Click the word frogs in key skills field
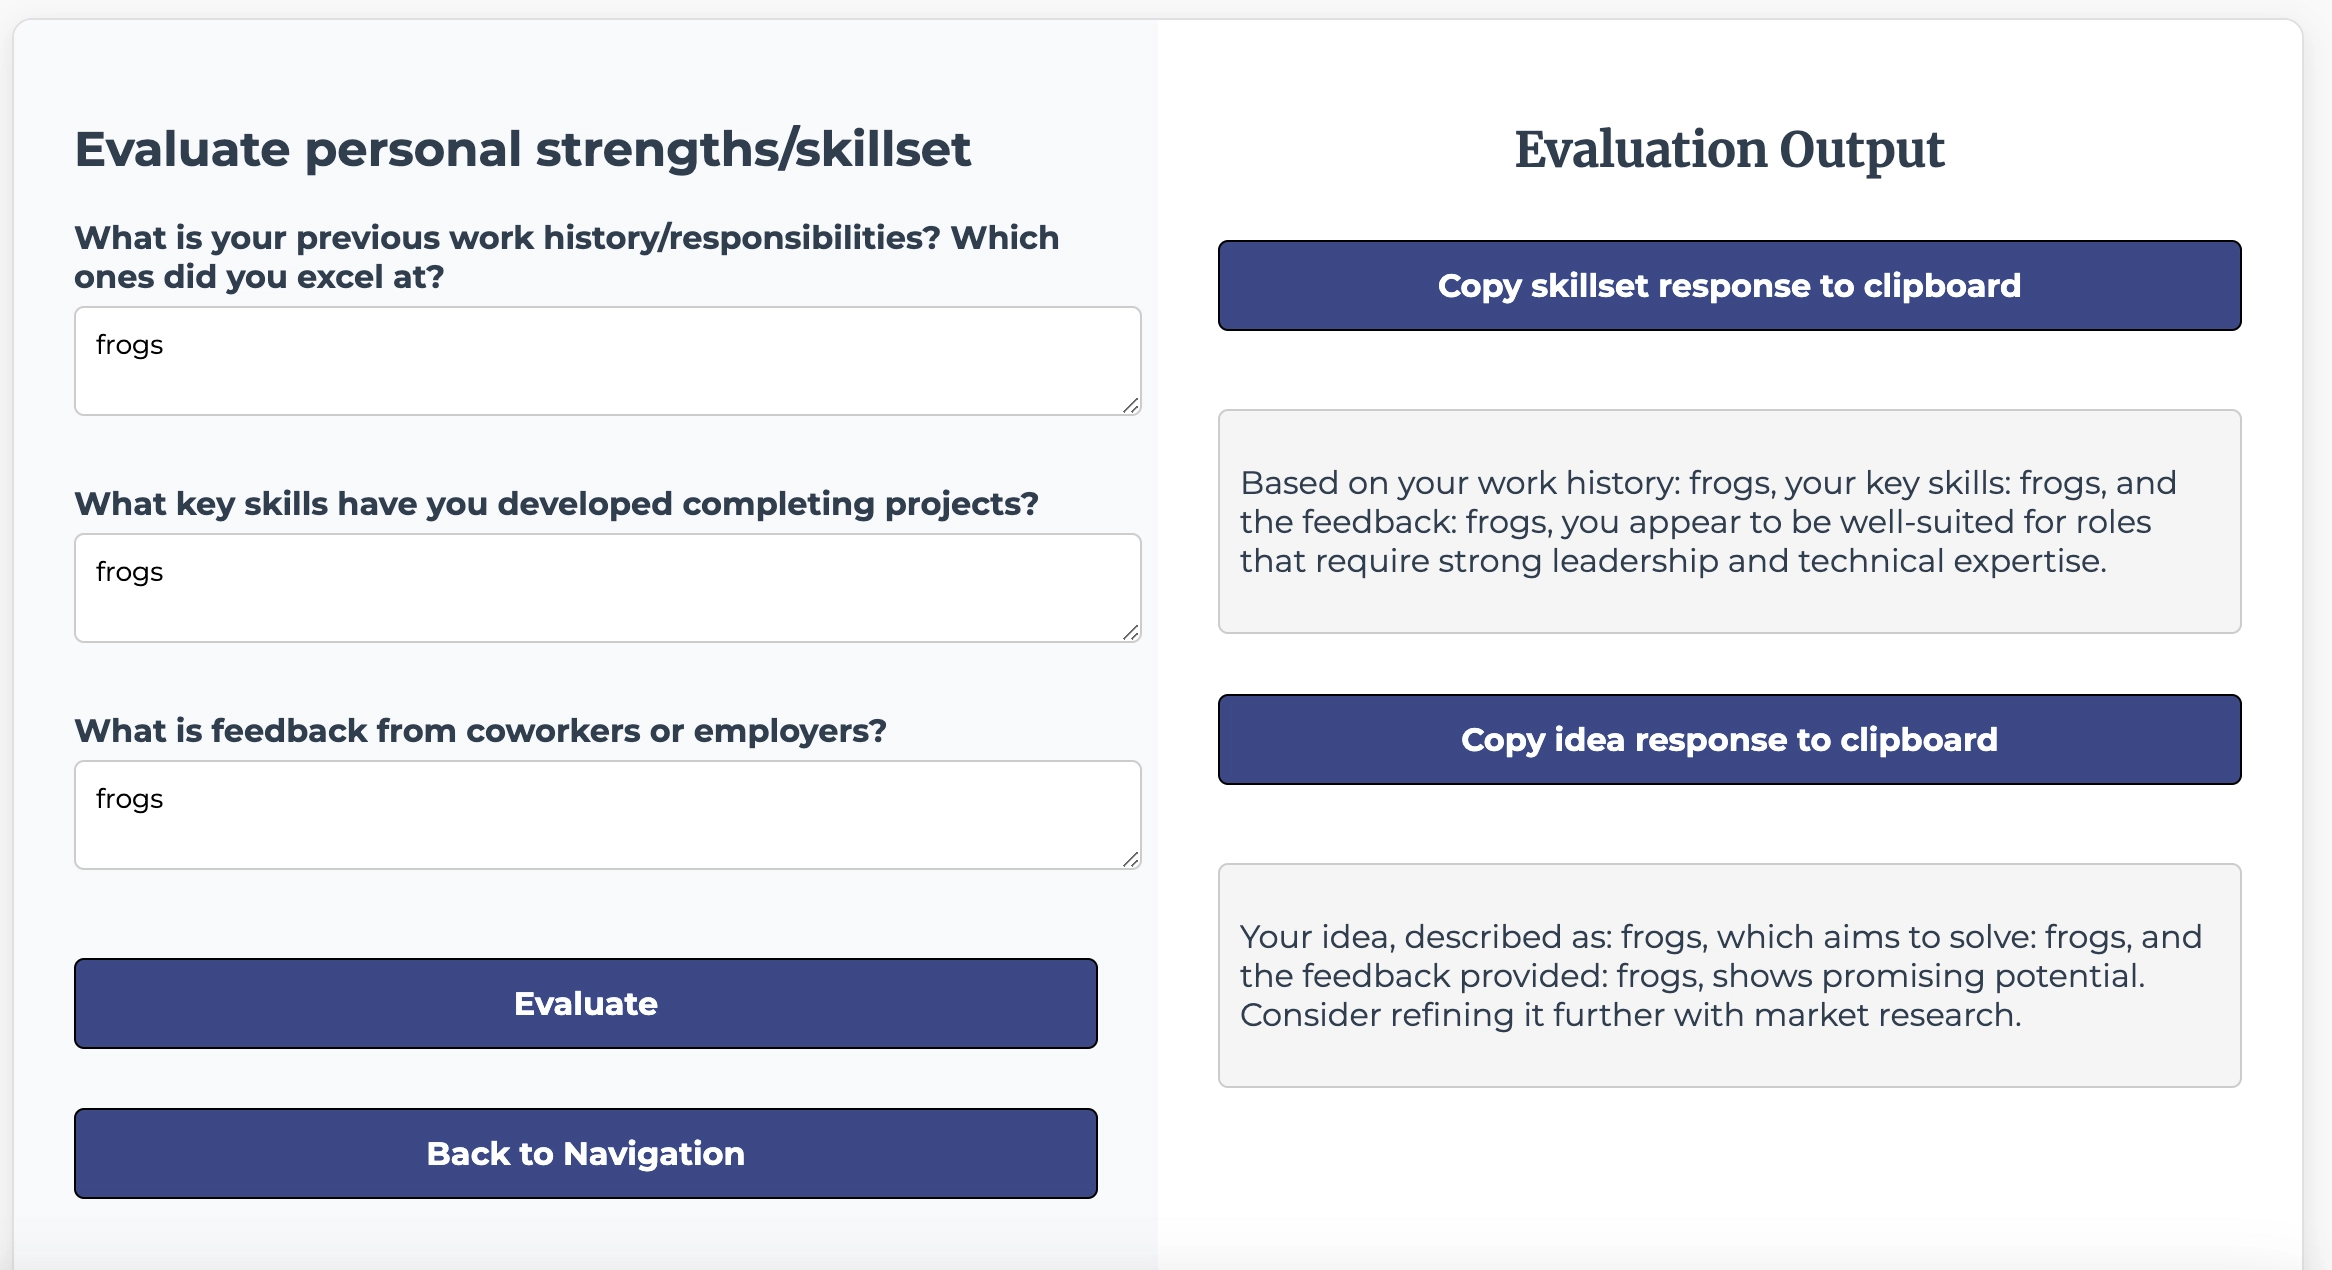This screenshot has width=2332, height=1270. pyautogui.click(x=129, y=573)
